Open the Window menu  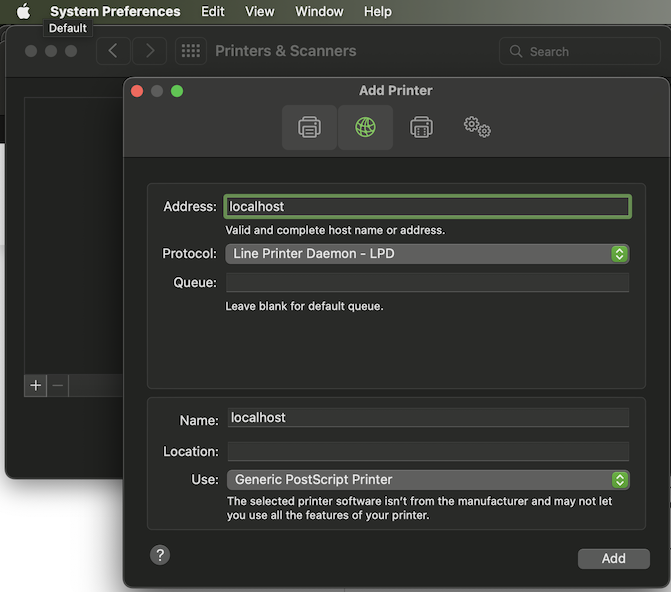click(x=319, y=12)
